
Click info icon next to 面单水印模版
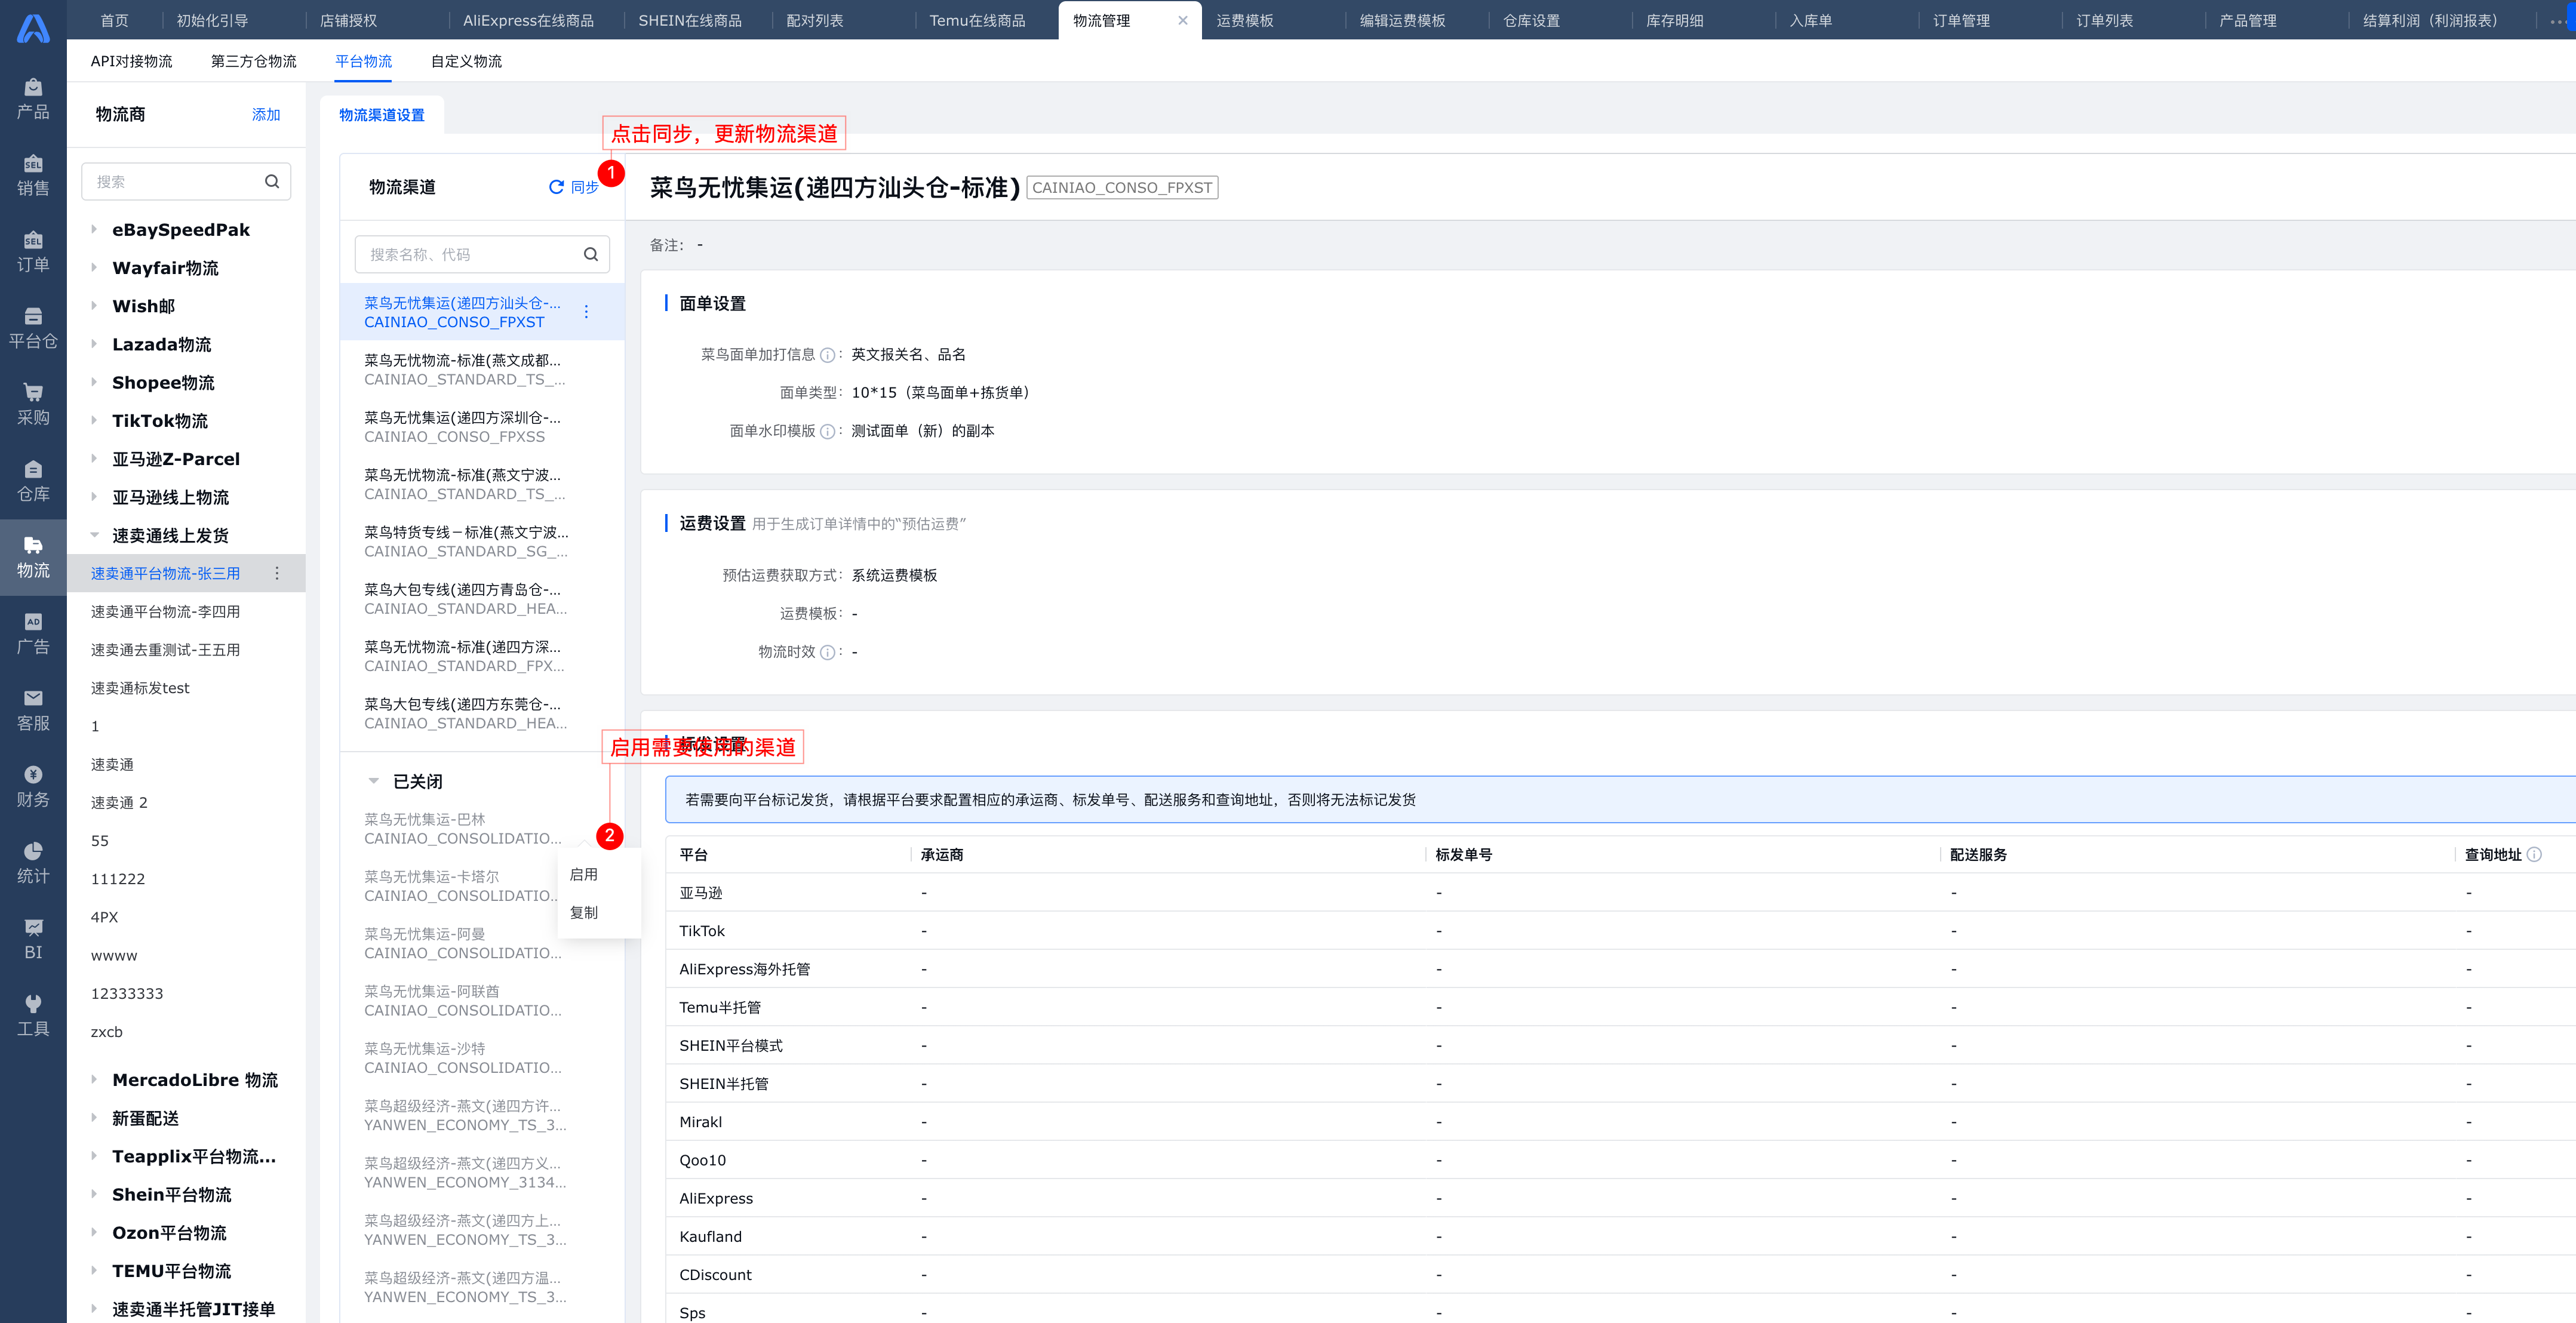[827, 431]
